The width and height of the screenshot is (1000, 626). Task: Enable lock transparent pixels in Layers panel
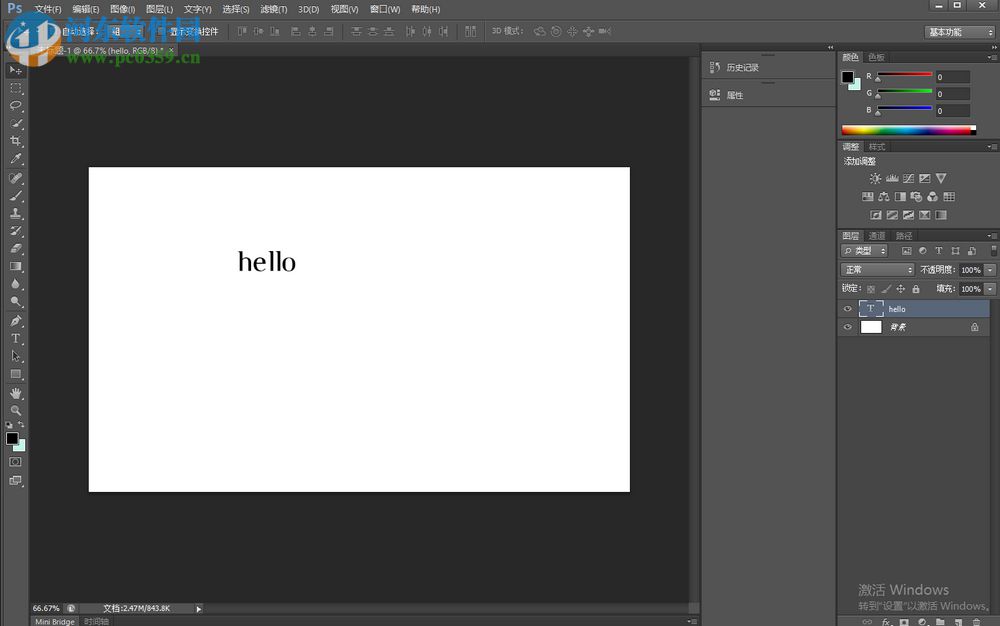(871, 289)
